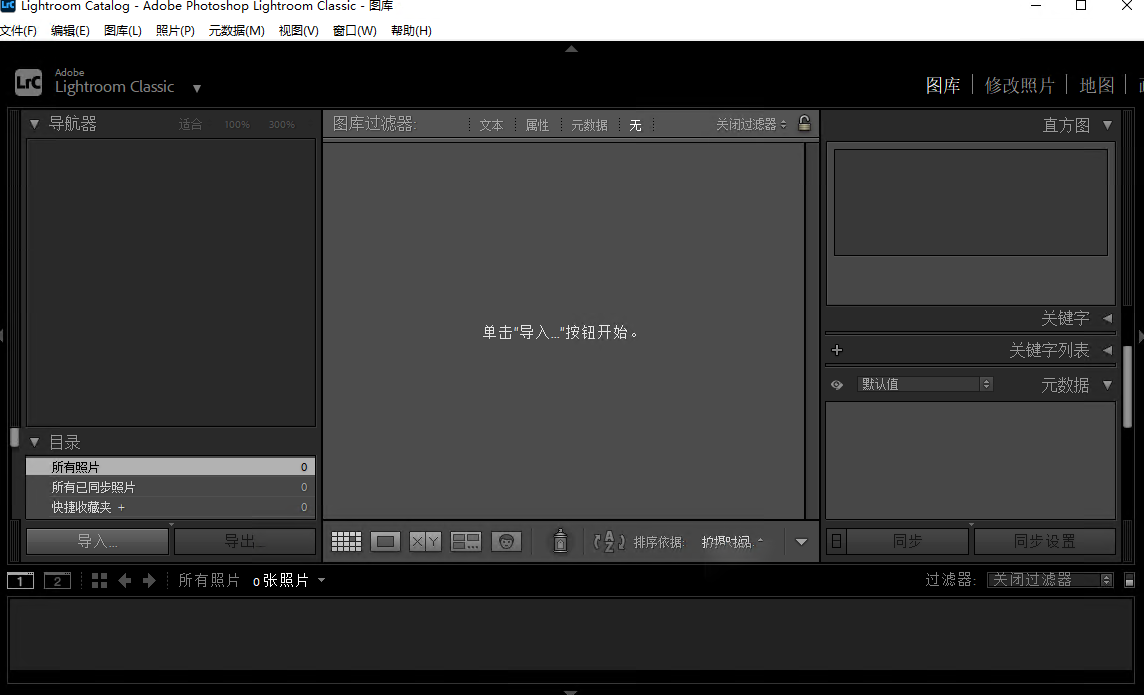Click filmstrip grid view icon
The height and width of the screenshot is (695, 1144).
pos(99,581)
